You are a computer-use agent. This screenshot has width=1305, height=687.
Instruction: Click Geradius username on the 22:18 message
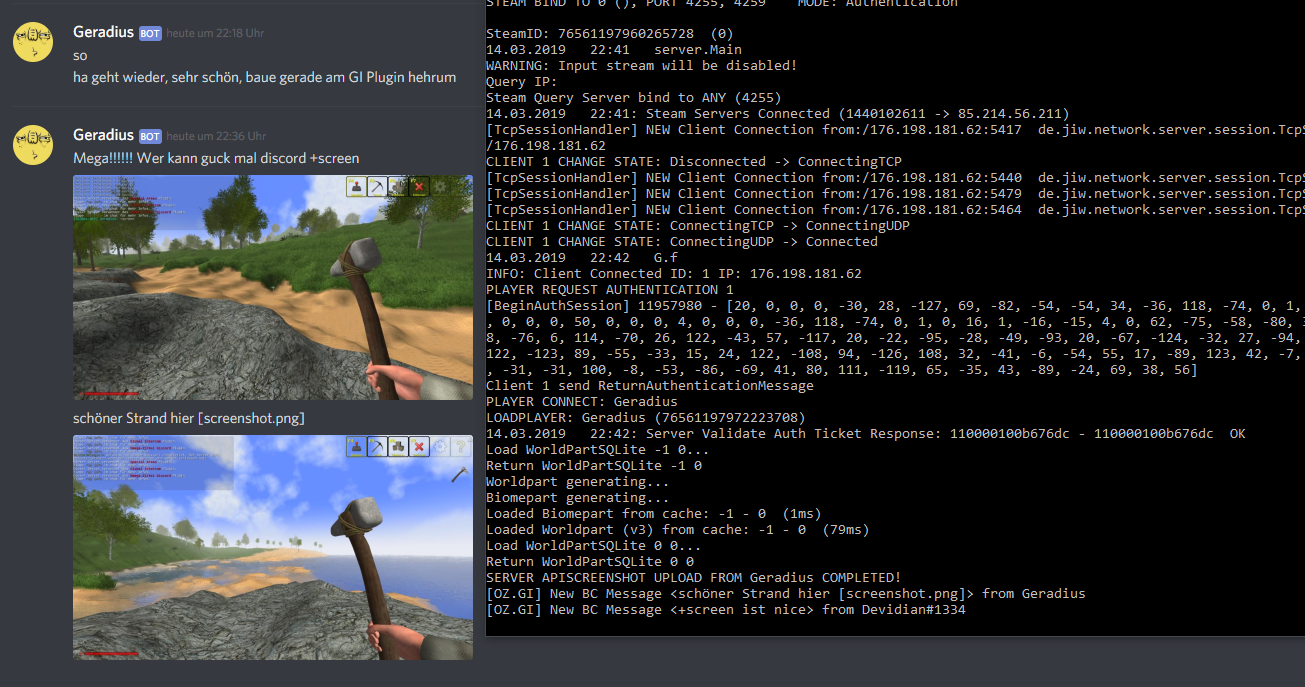pyautogui.click(x=103, y=32)
